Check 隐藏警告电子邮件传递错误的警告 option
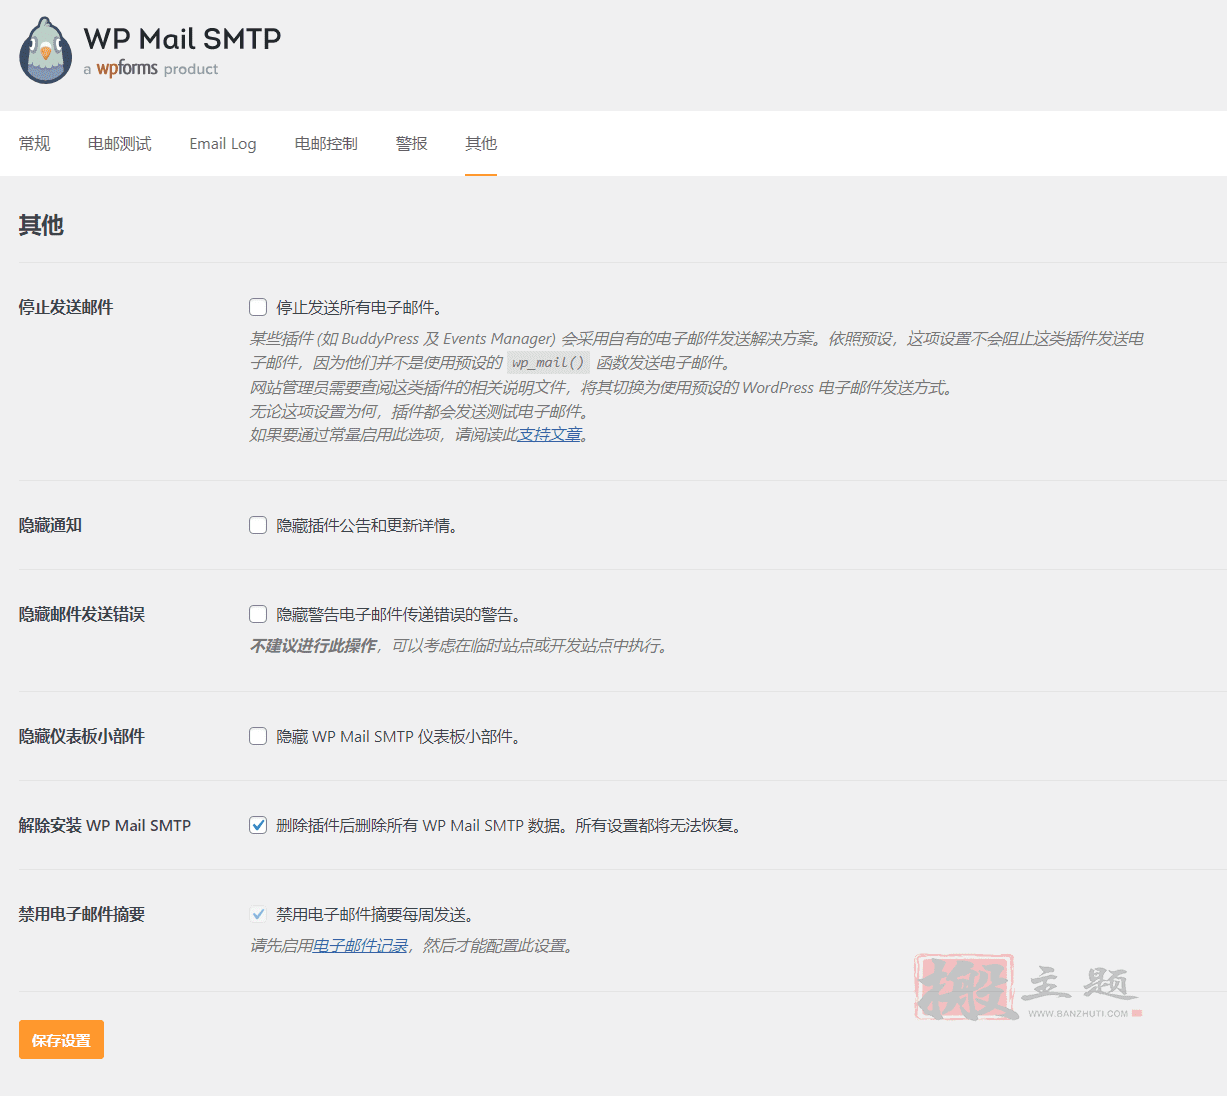Viewport: 1227px width, 1096px height. coord(258,614)
